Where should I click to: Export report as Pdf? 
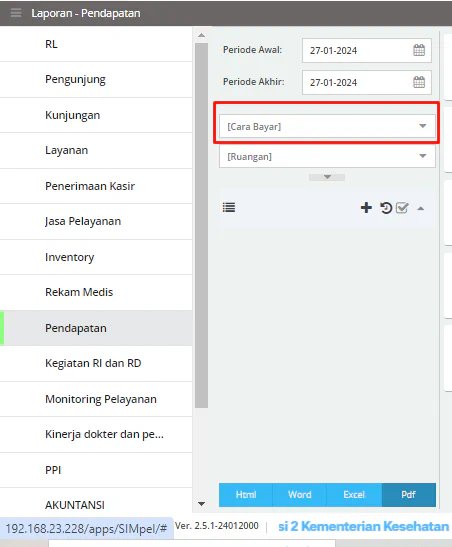coord(408,495)
